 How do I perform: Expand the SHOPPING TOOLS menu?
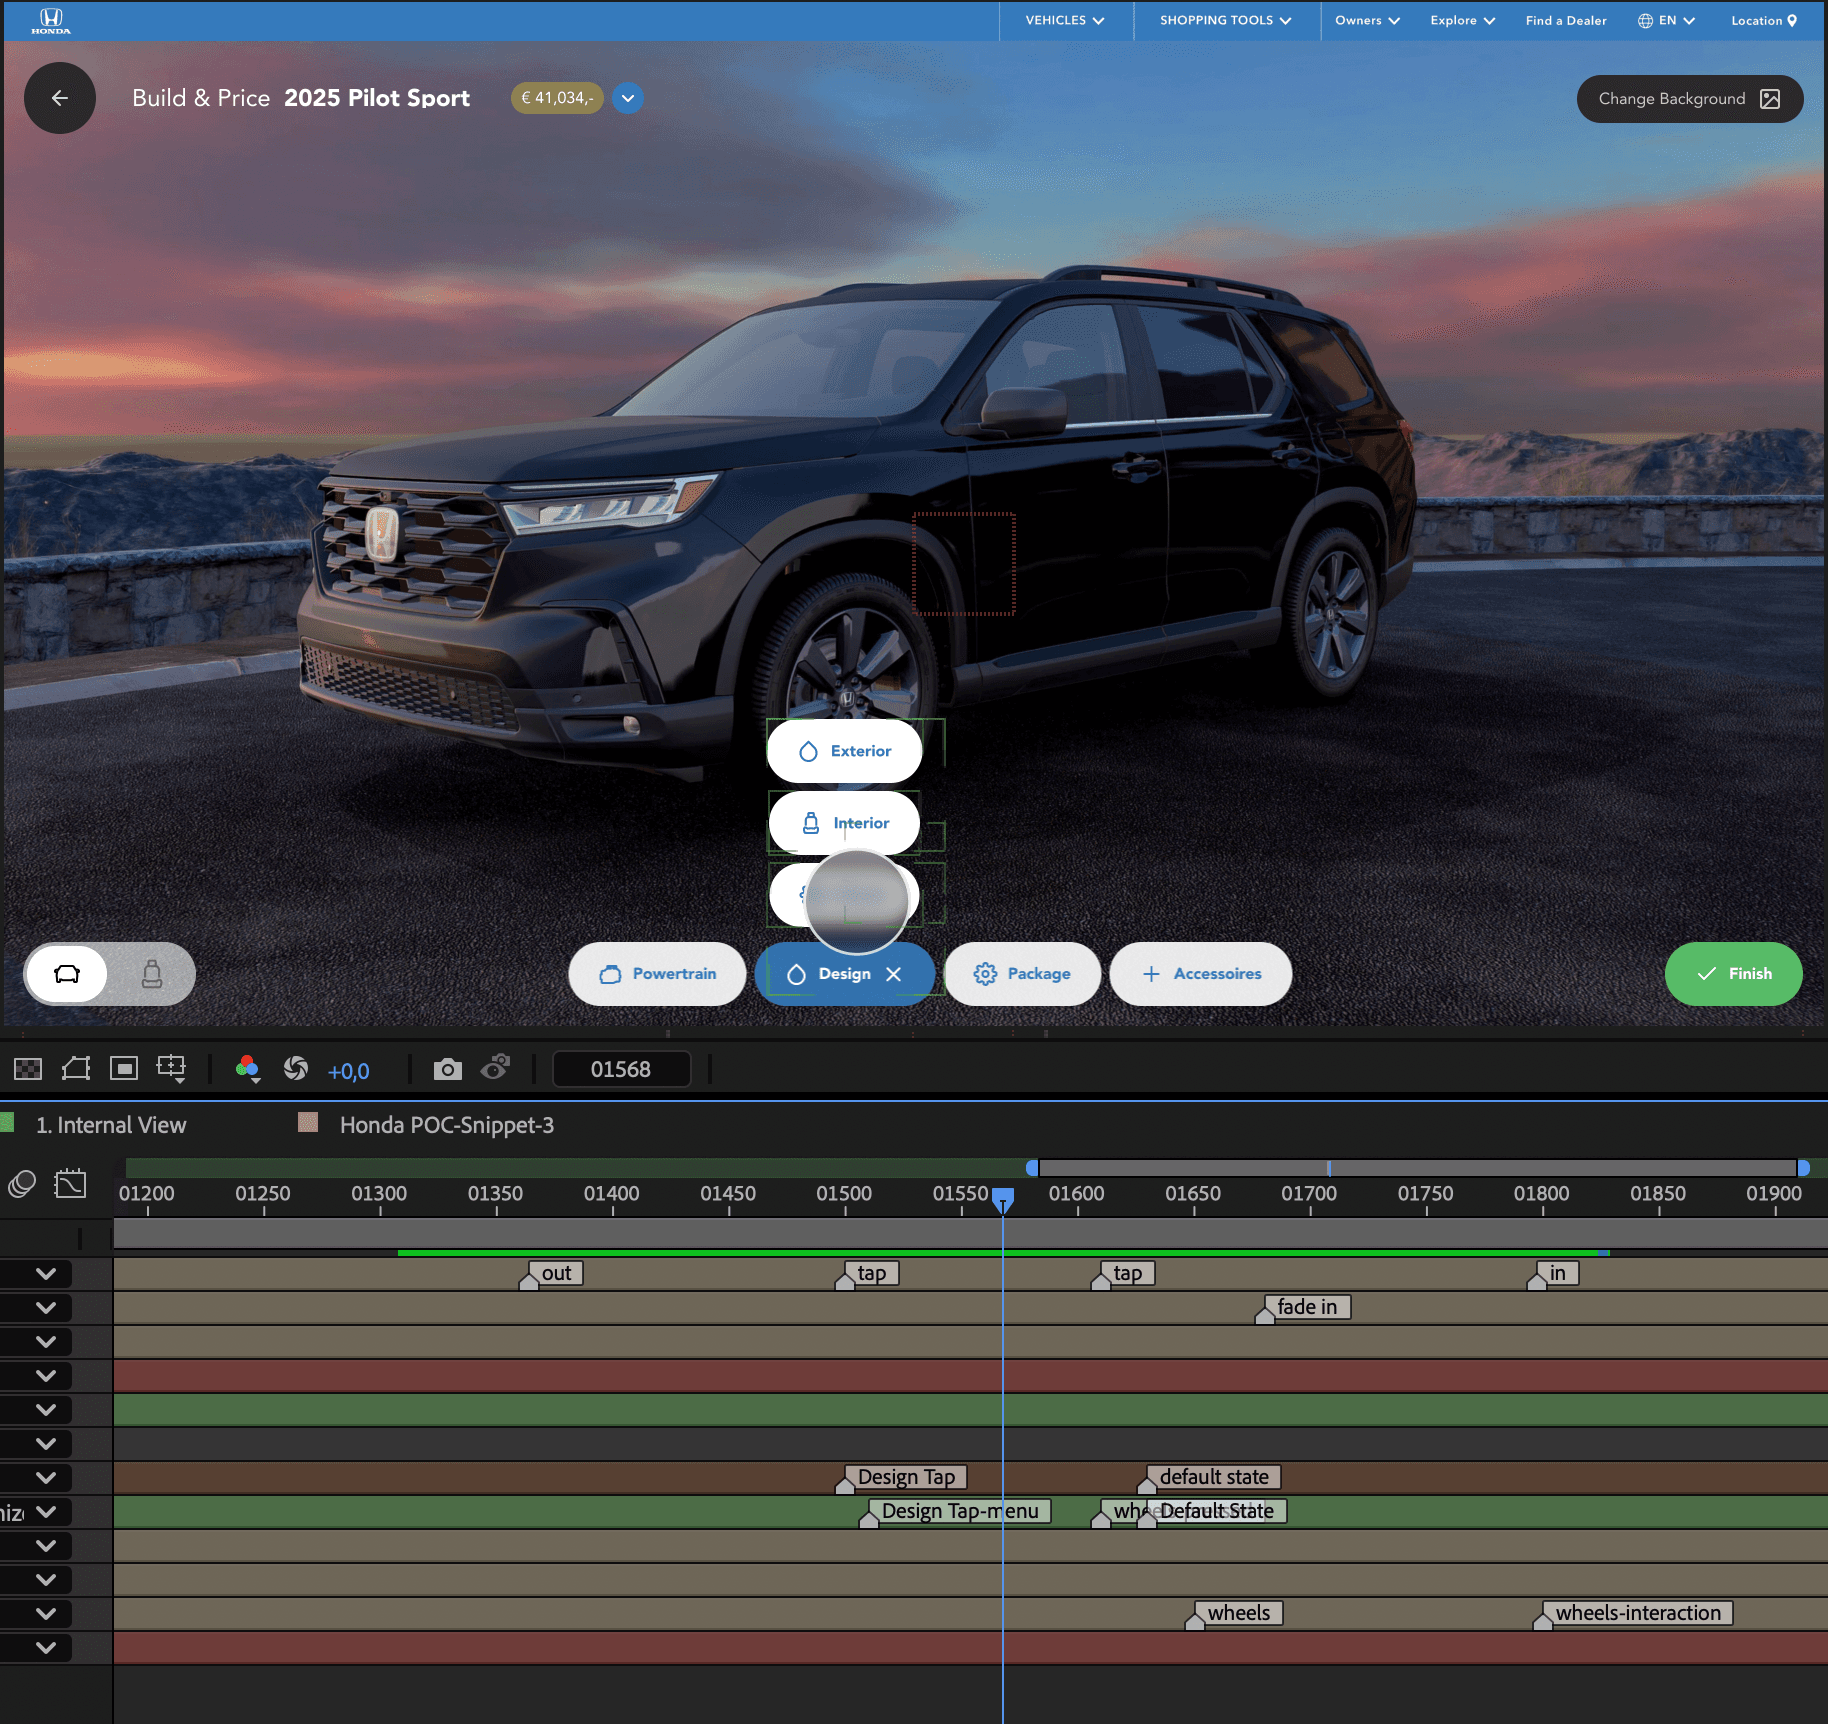tap(1226, 20)
